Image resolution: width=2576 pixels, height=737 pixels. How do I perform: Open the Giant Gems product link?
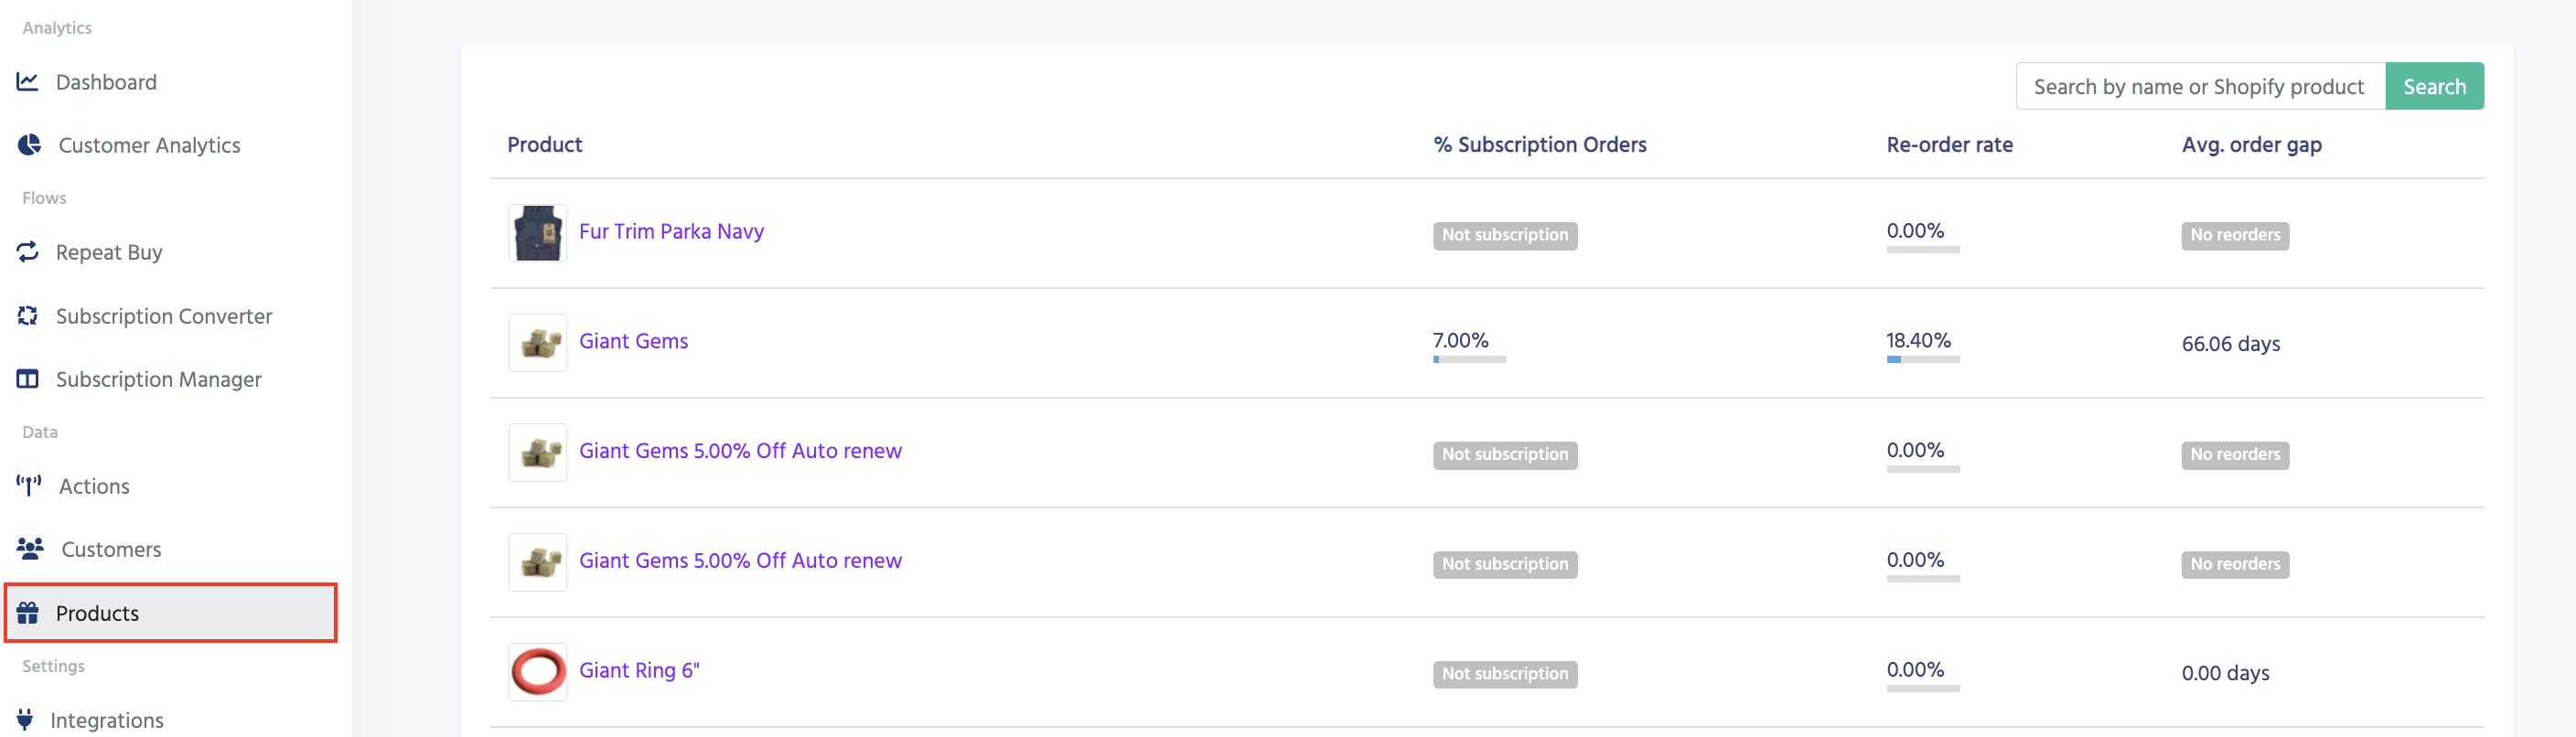point(633,341)
